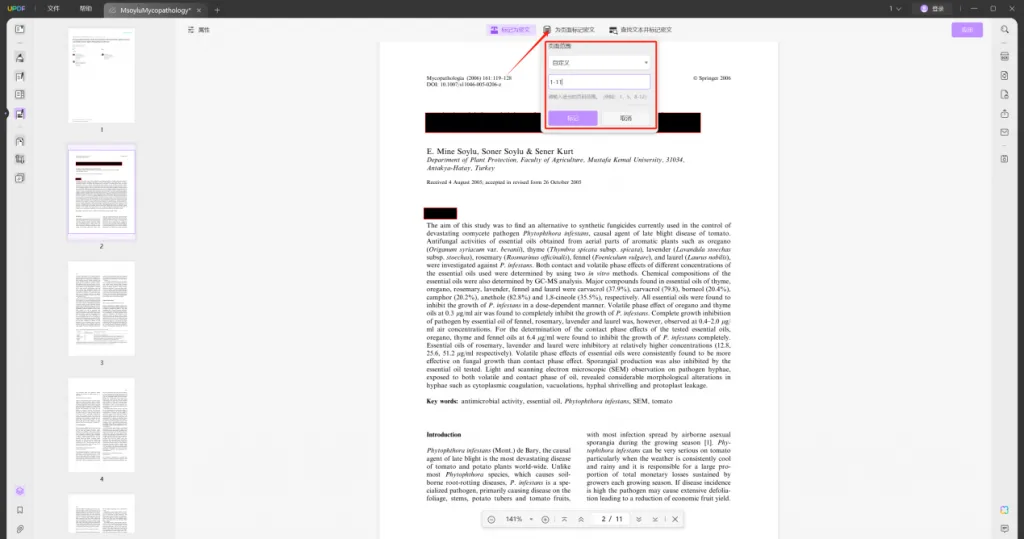Select page 5 thumbnail at bottom
The height and width of the screenshot is (539, 1024).
pyautogui.click(x=101, y=514)
